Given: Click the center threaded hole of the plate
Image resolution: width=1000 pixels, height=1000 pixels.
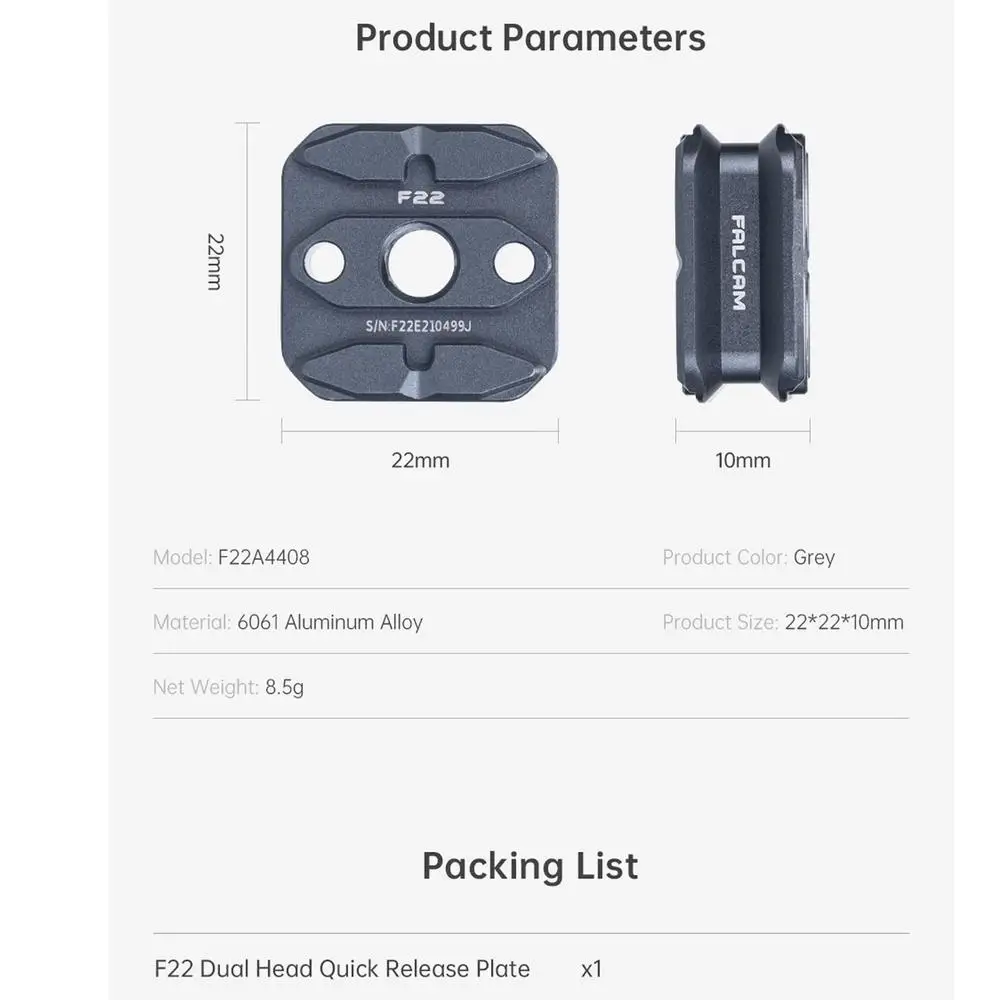Looking at the screenshot, I should [x=422, y=264].
